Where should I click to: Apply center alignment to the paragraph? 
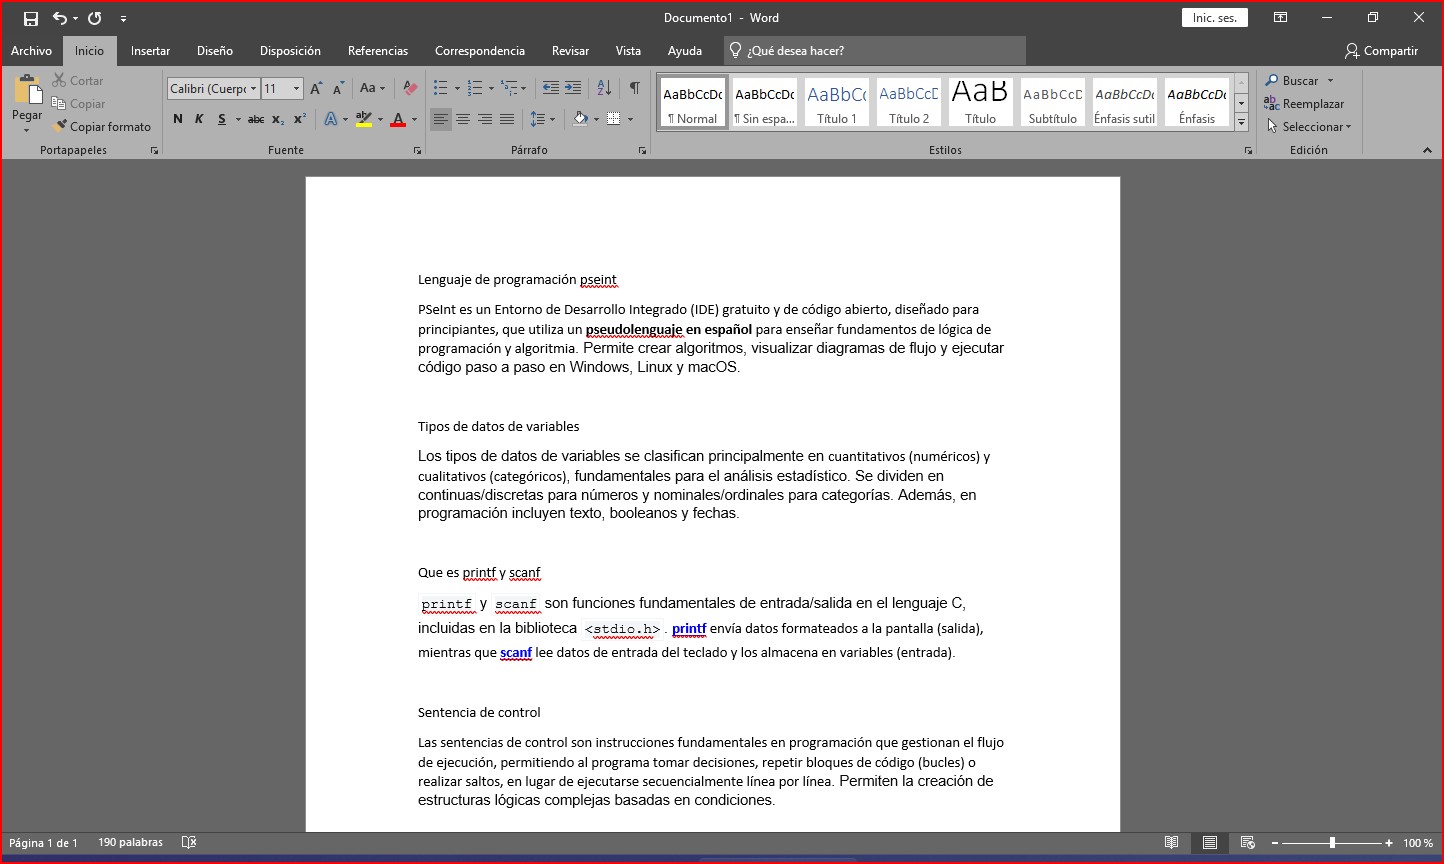click(x=463, y=119)
